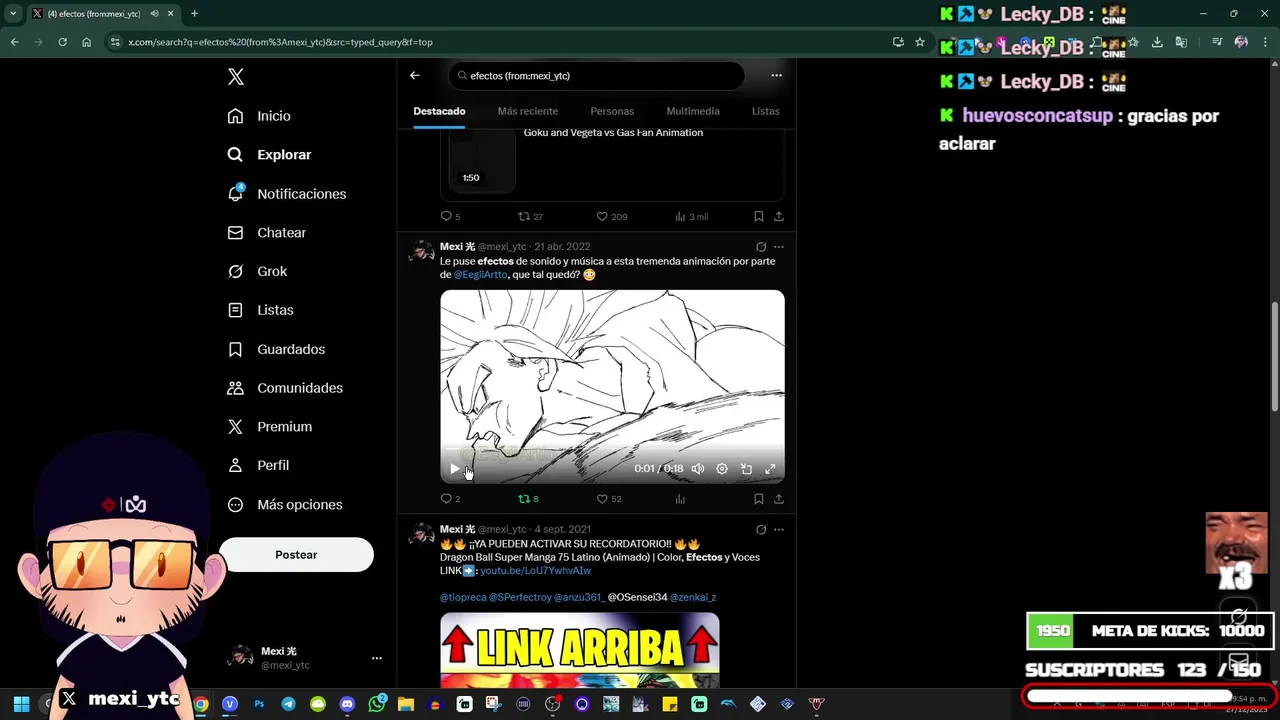Reply to the post with 2 comments
Image resolution: width=1280 pixels, height=720 pixels.
tap(451, 499)
